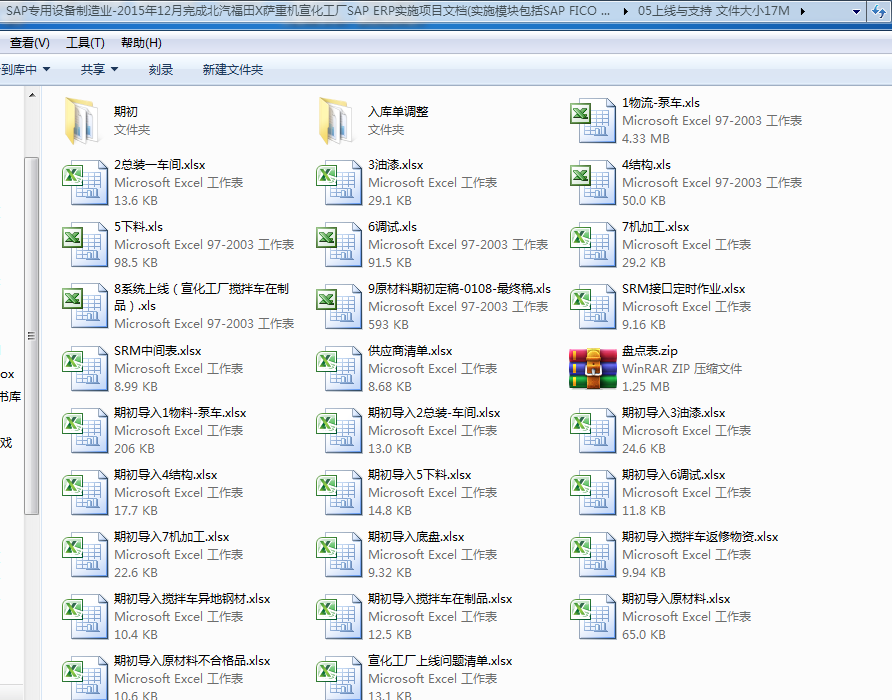Open the 工具(T) menu
Image resolution: width=892 pixels, height=700 pixels.
tap(85, 43)
